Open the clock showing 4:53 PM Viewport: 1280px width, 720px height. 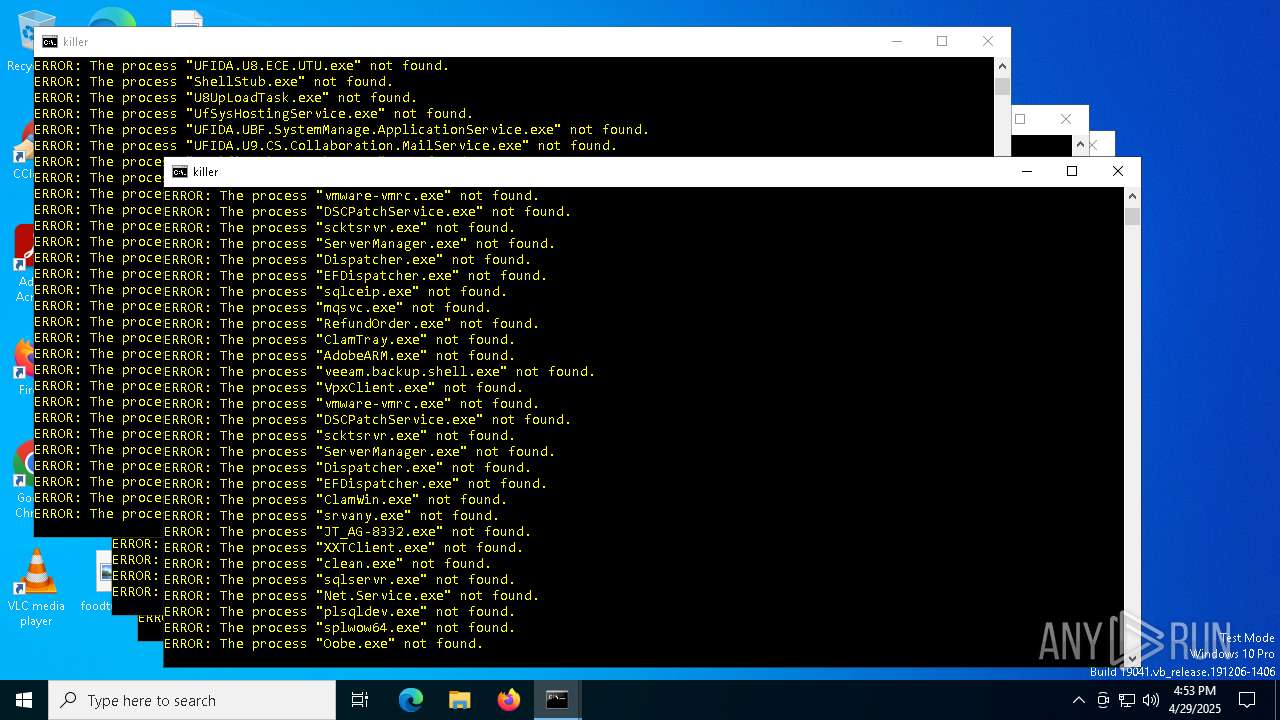1194,700
